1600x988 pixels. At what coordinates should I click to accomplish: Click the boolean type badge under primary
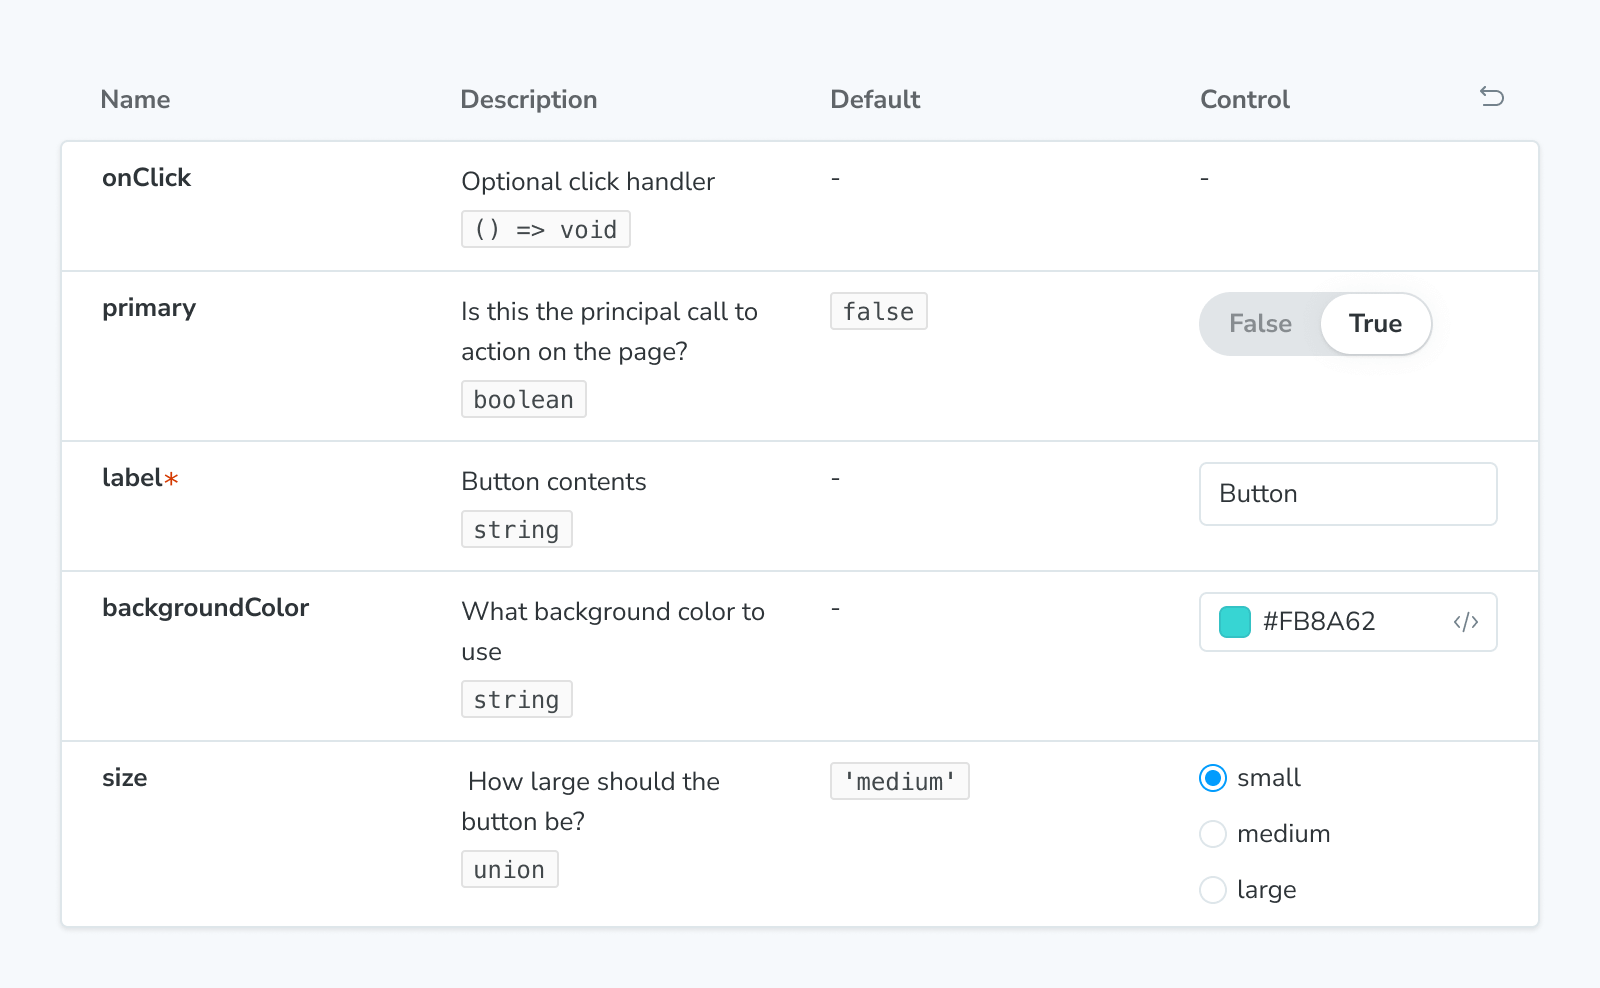click(523, 398)
